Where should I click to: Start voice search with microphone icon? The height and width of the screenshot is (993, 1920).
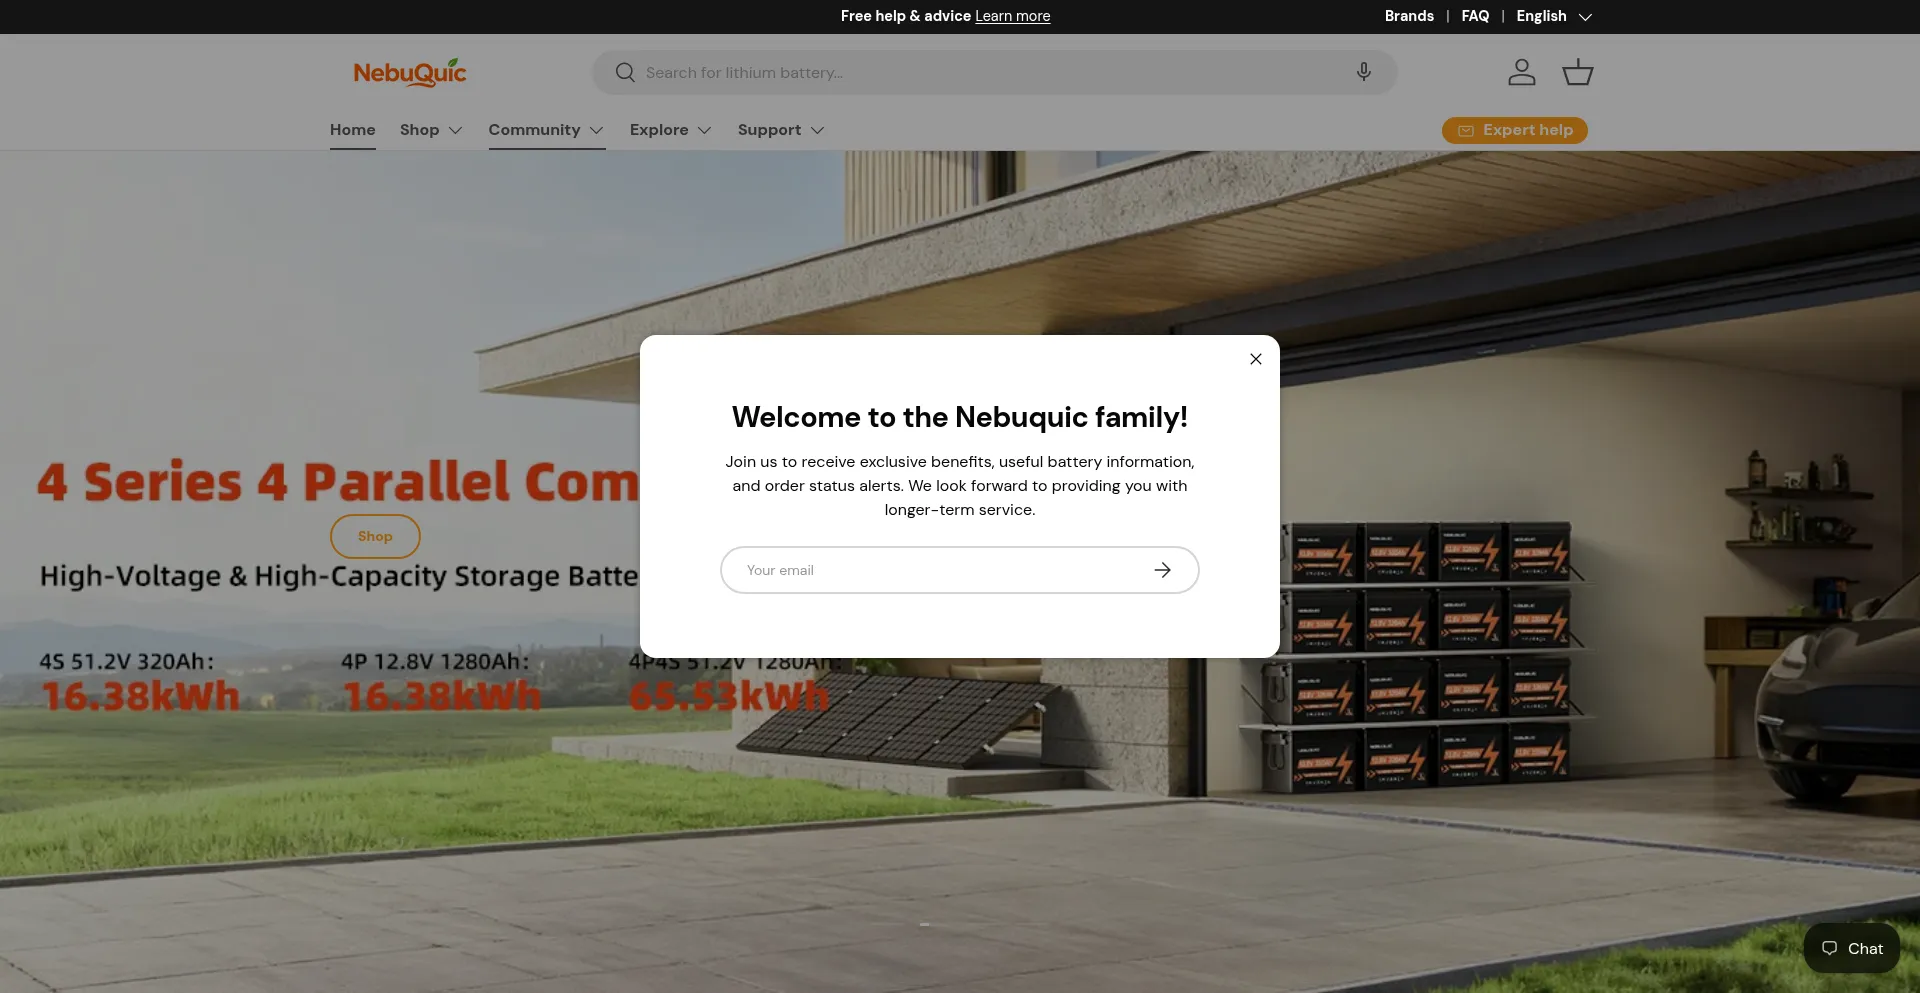click(1363, 72)
